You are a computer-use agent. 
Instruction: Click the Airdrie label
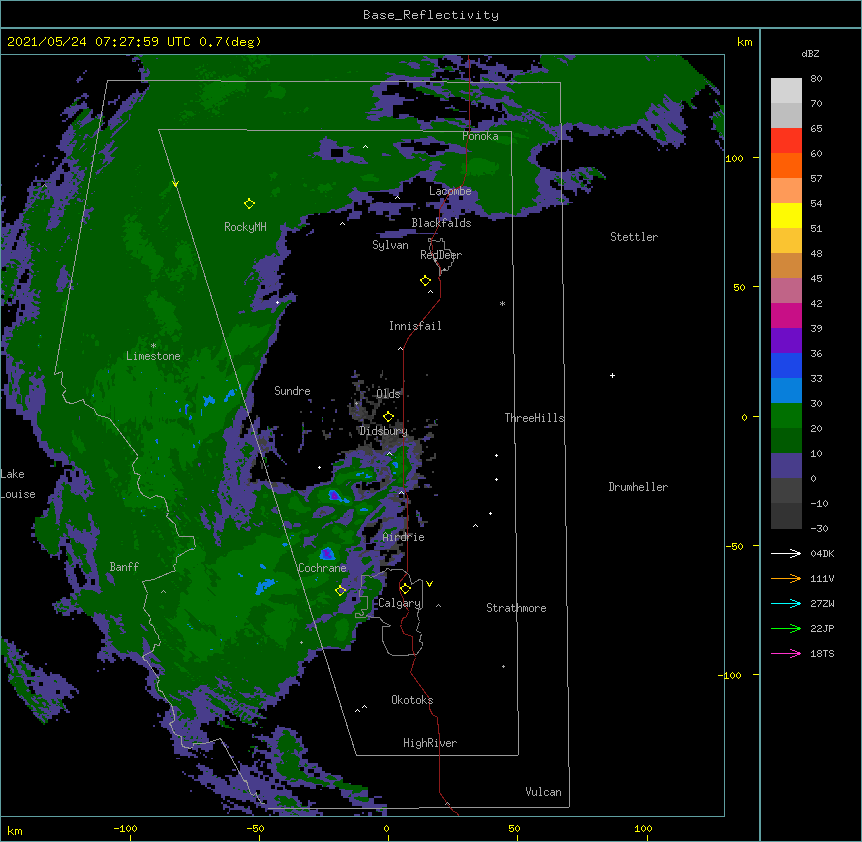pyautogui.click(x=404, y=537)
